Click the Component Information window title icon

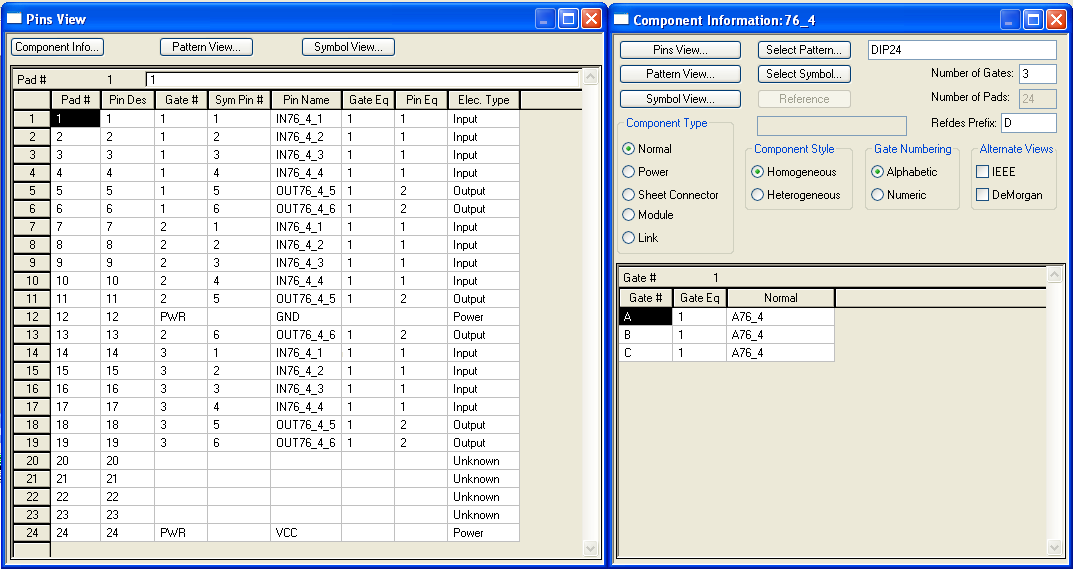click(x=620, y=19)
